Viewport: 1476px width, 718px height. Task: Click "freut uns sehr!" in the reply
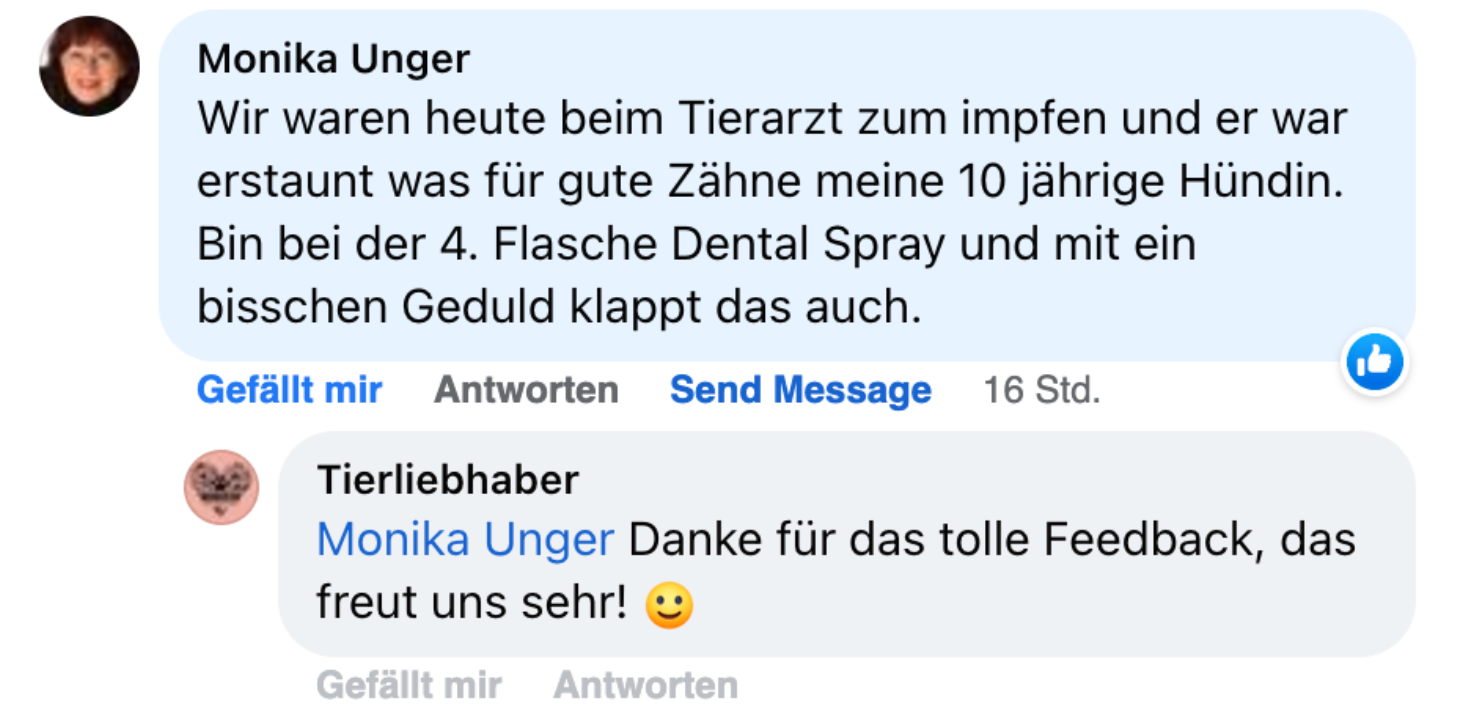(472, 602)
